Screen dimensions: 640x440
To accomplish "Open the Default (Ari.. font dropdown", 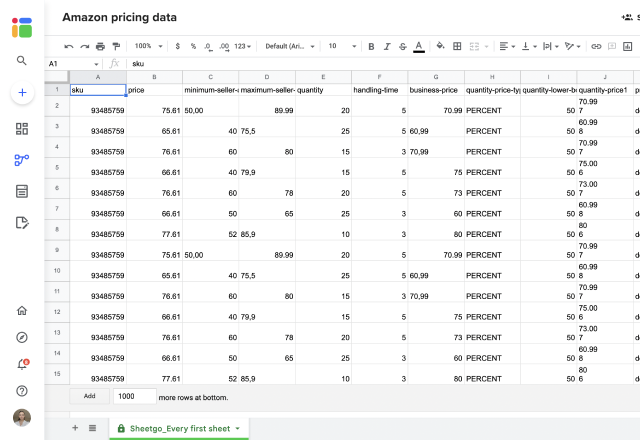I will [290, 47].
